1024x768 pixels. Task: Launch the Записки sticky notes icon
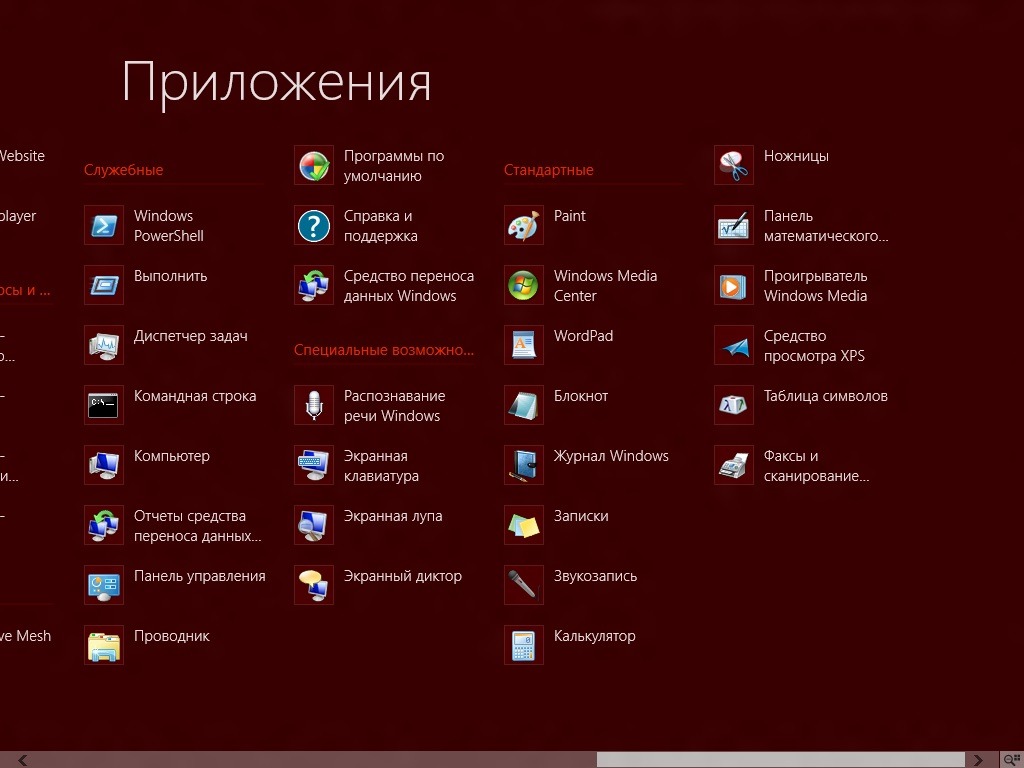[524, 526]
